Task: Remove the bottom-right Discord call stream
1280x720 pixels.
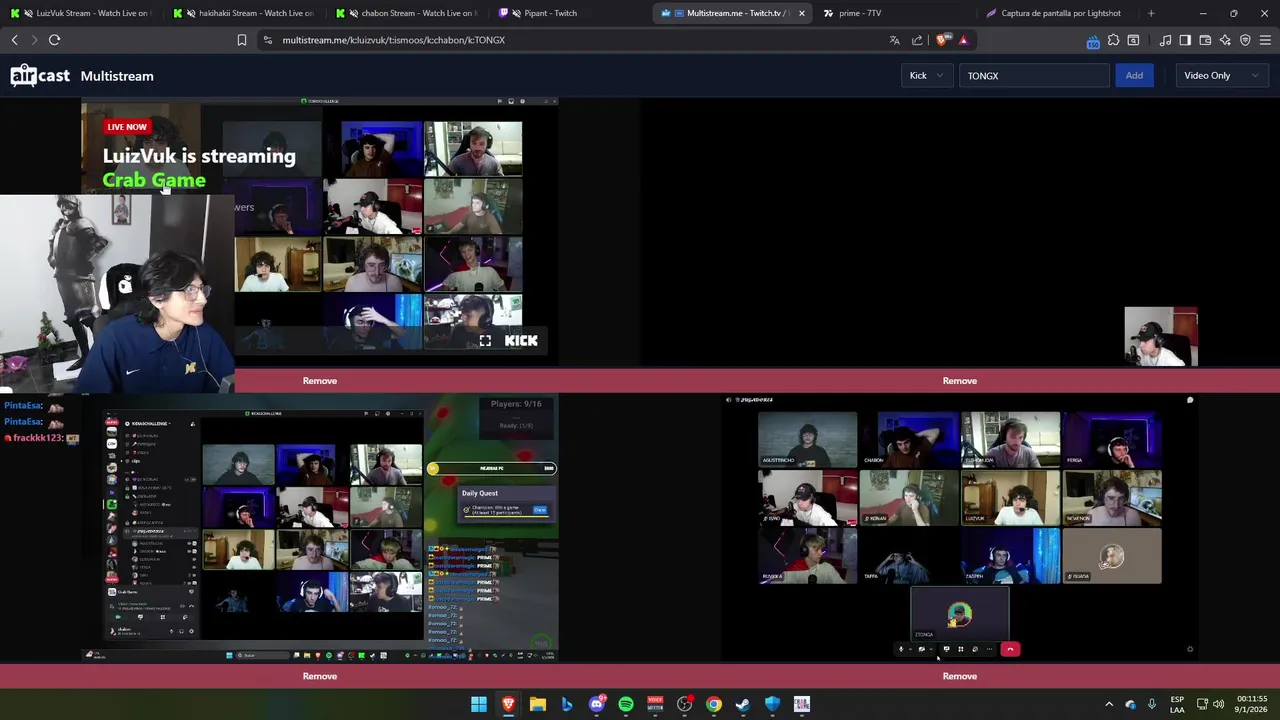Action: (960, 676)
